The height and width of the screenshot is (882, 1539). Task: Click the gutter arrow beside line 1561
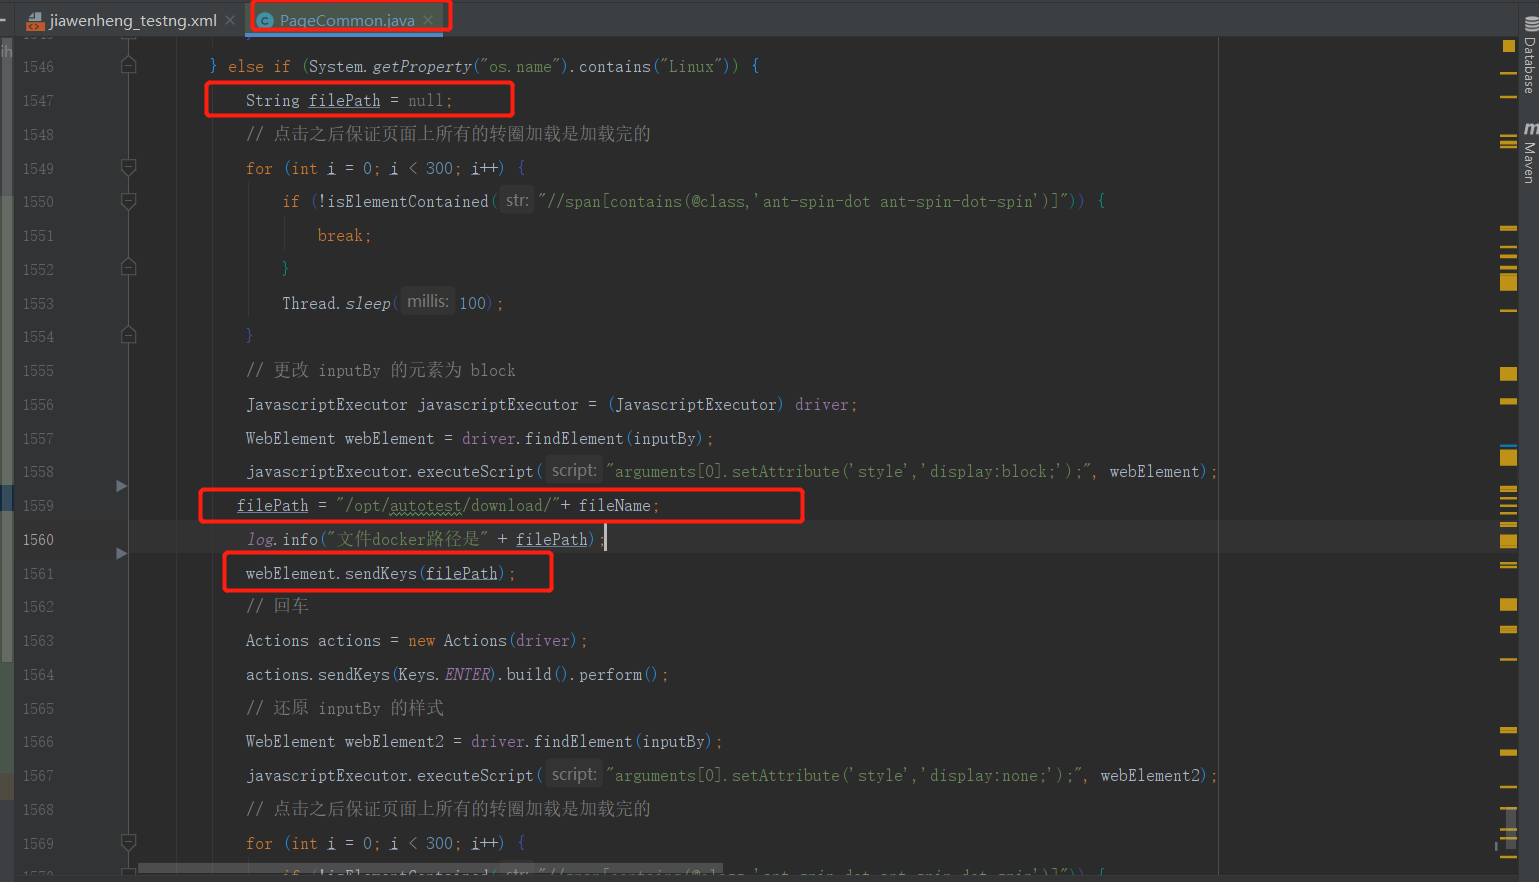122,553
